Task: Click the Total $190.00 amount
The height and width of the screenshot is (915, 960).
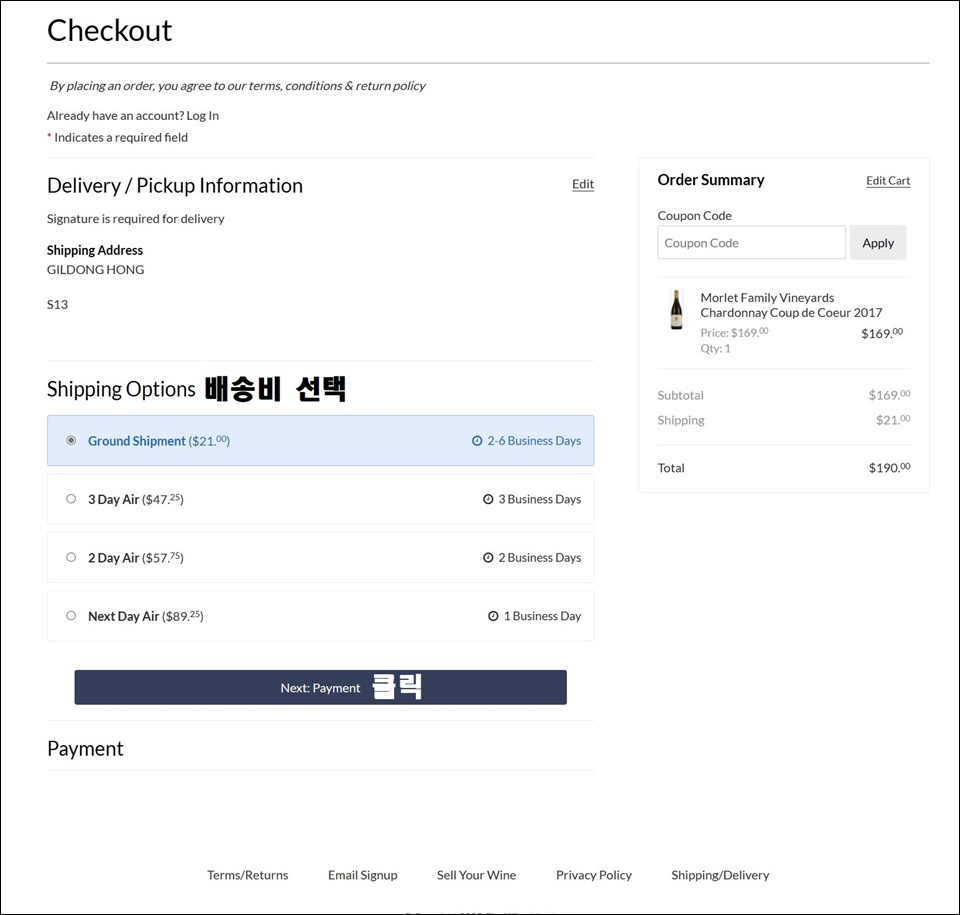Action: pos(889,467)
